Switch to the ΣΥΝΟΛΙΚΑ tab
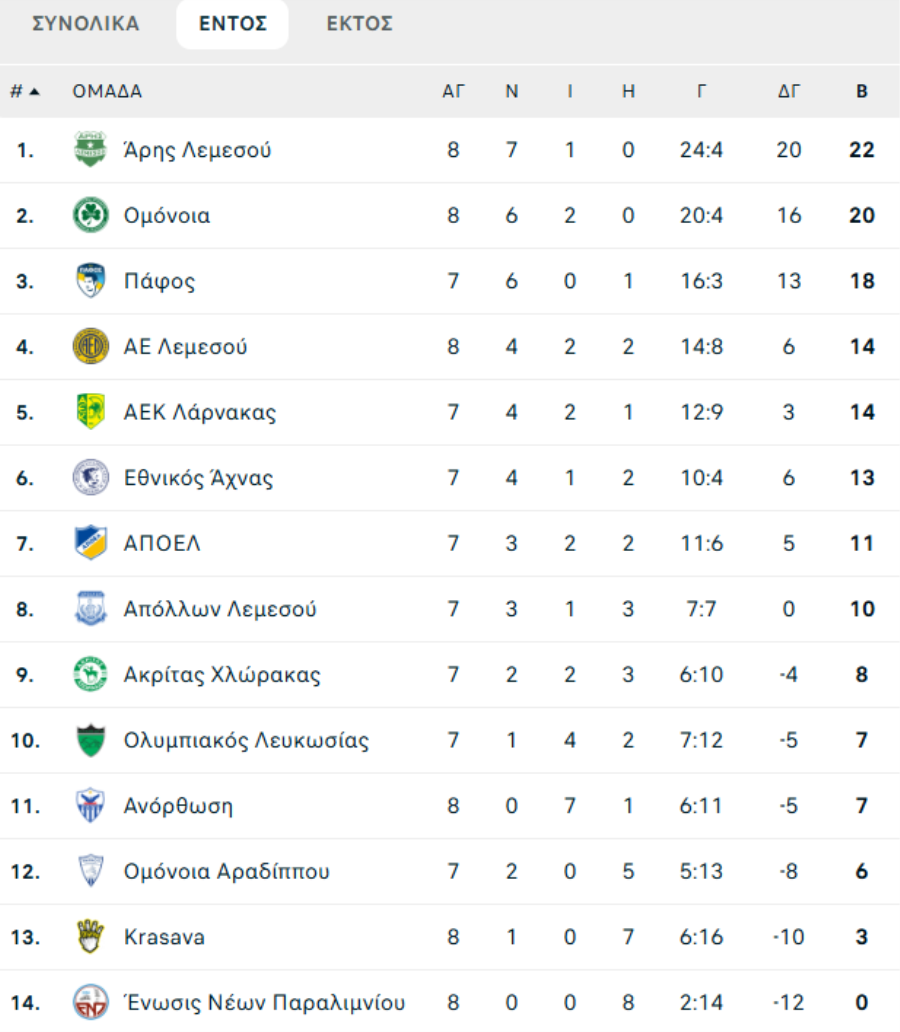This screenshot has height=1032, width=900. (86, 25)
